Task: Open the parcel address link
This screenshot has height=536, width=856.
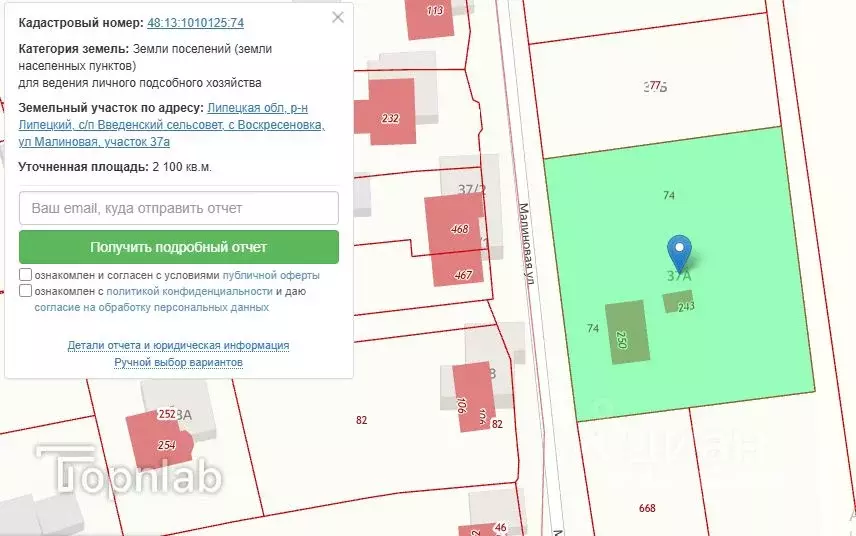Action: [170, 125]
